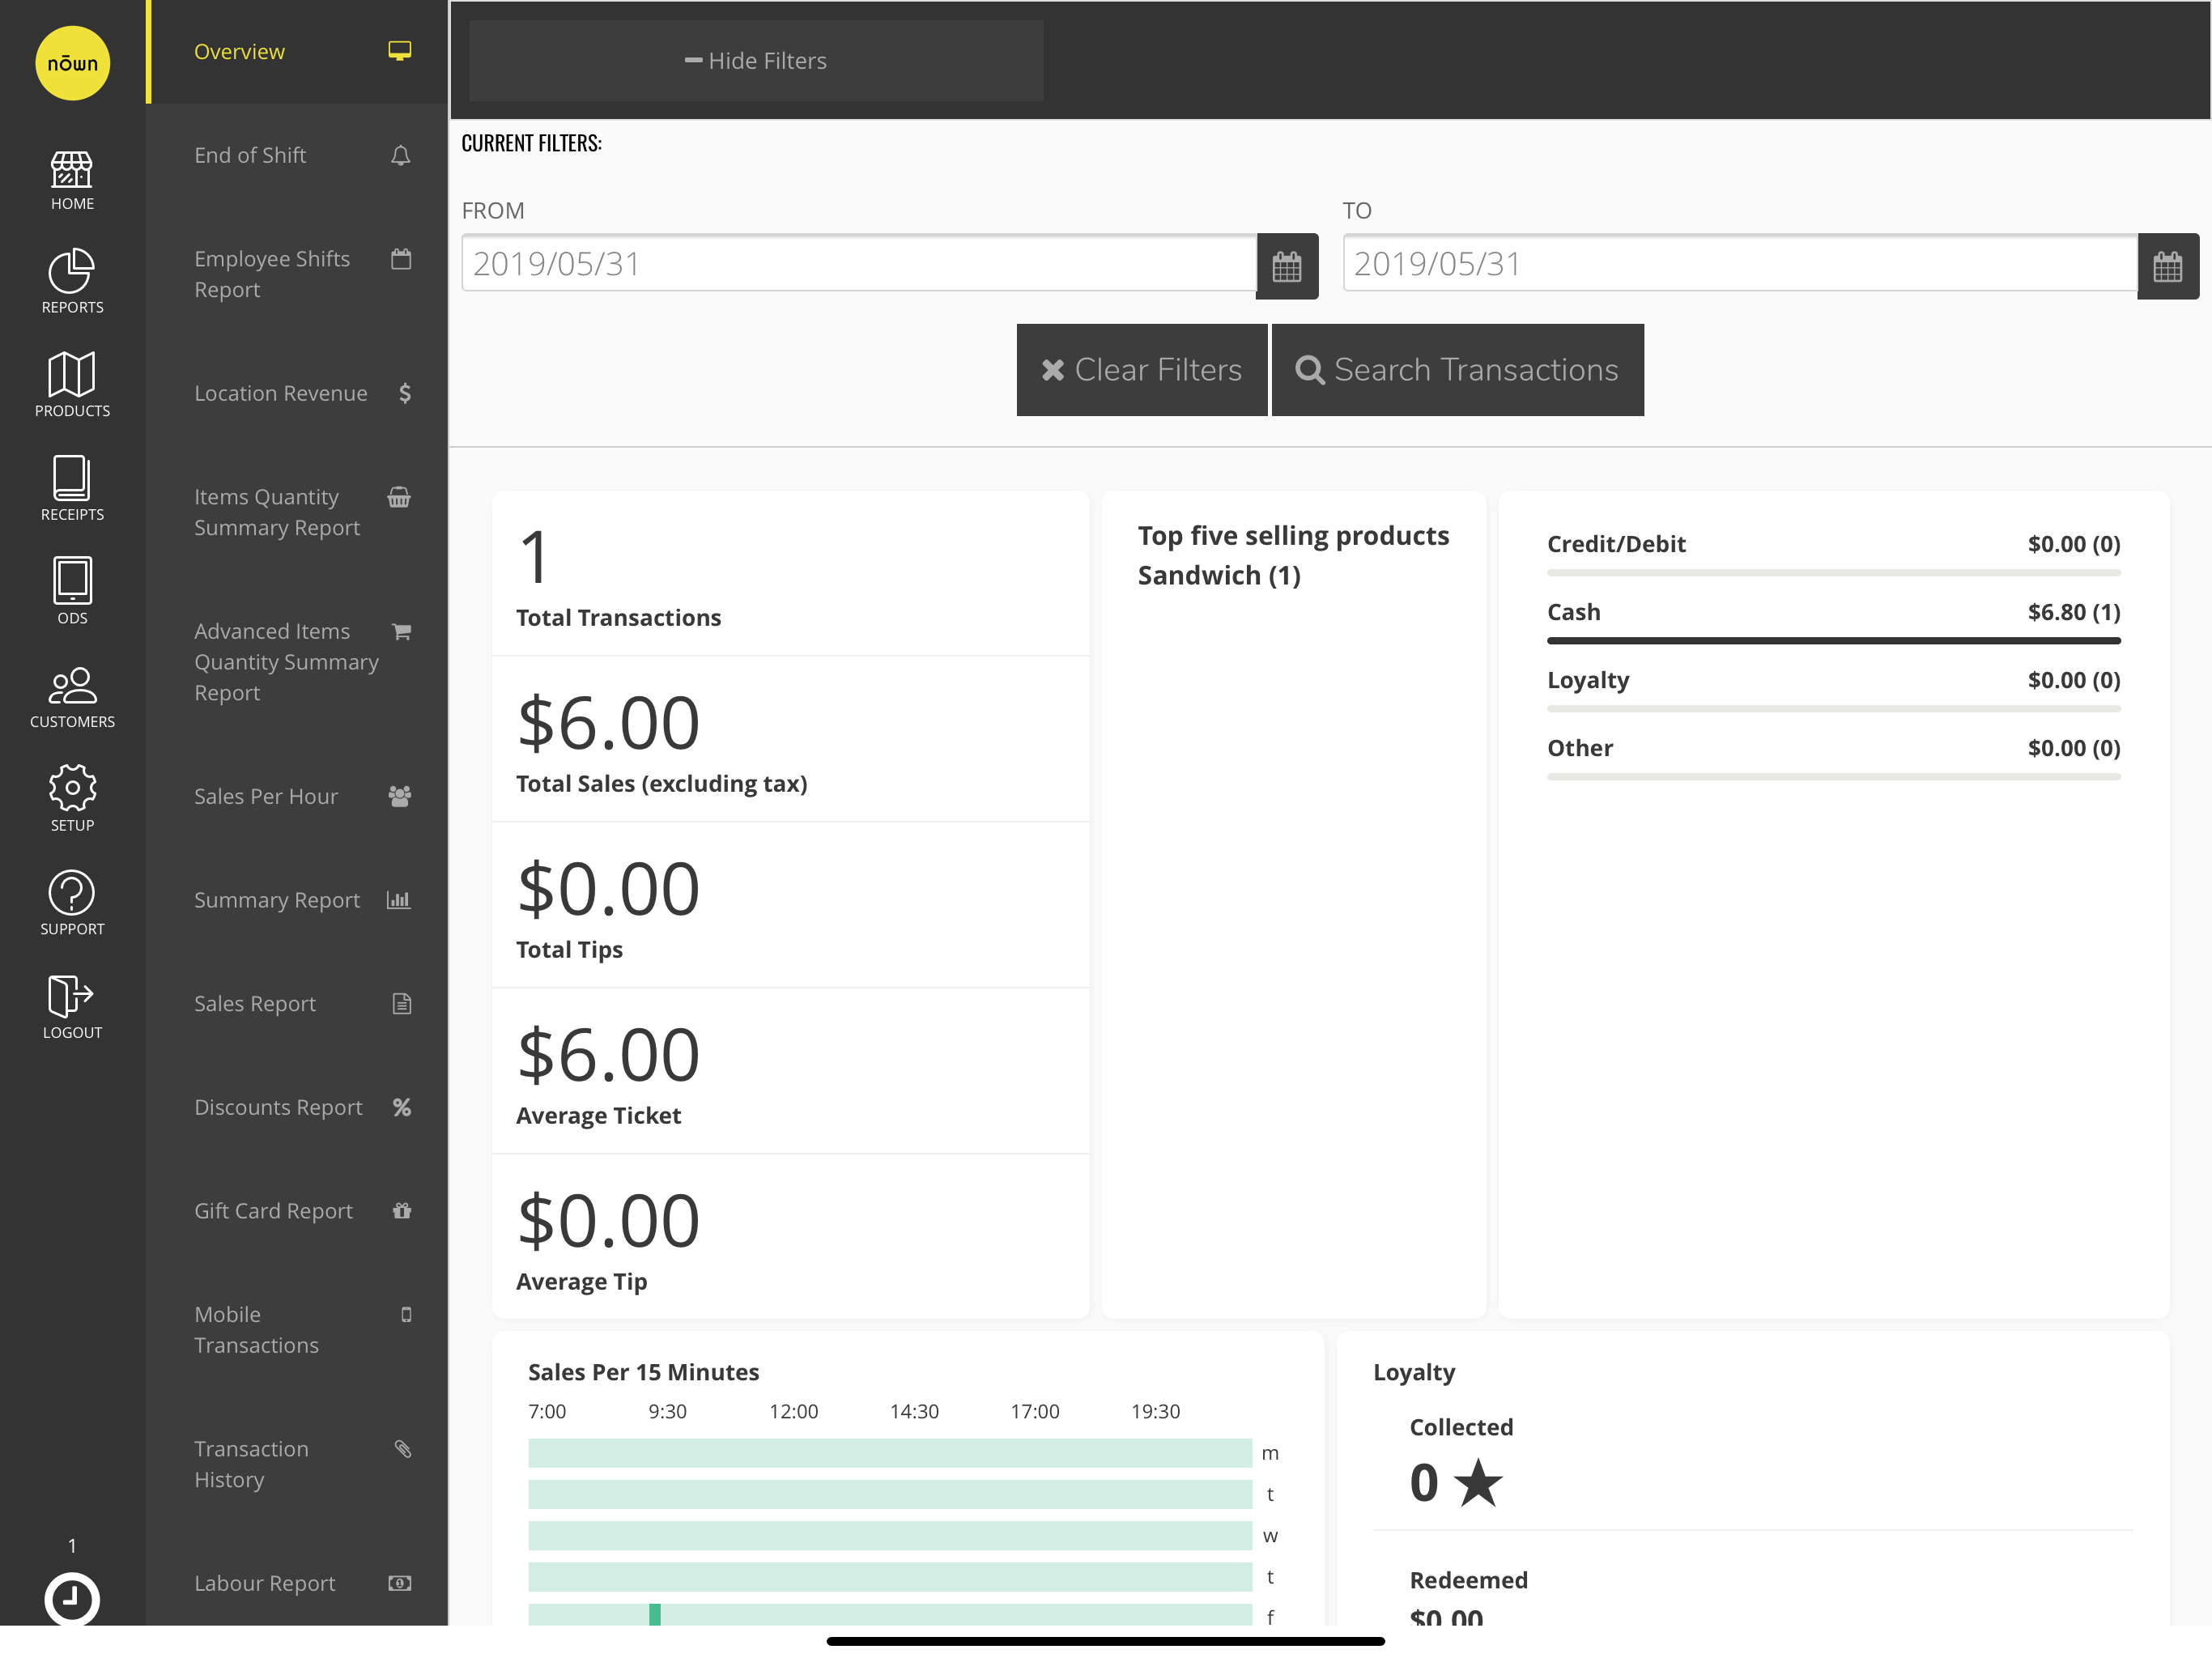
Task: Click the 'Sales Per 15 Minutes' heading
Action: tap(643, 1372)
